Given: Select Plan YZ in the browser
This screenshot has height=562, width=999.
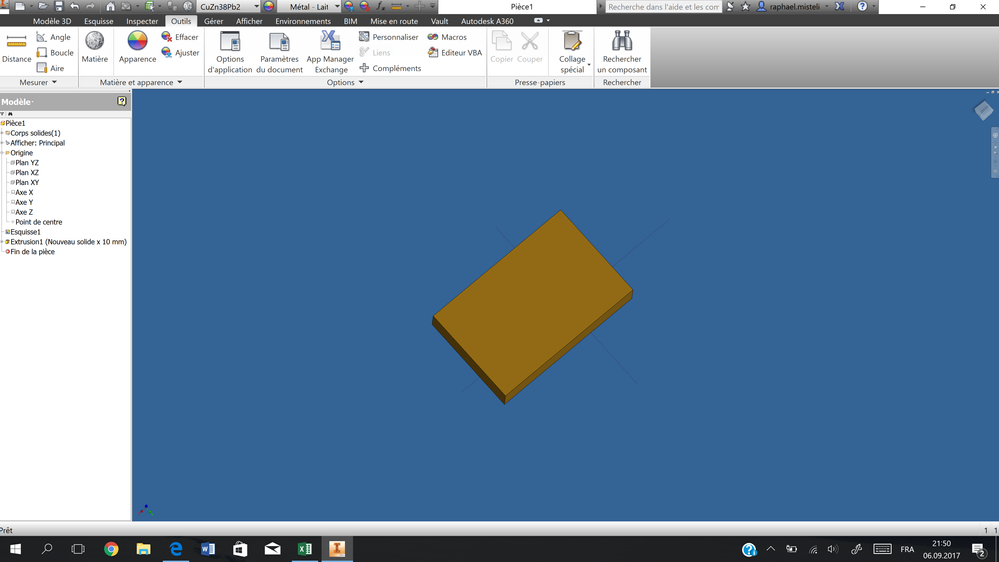Looking at the screenshot, I should [x=27, y=162].
